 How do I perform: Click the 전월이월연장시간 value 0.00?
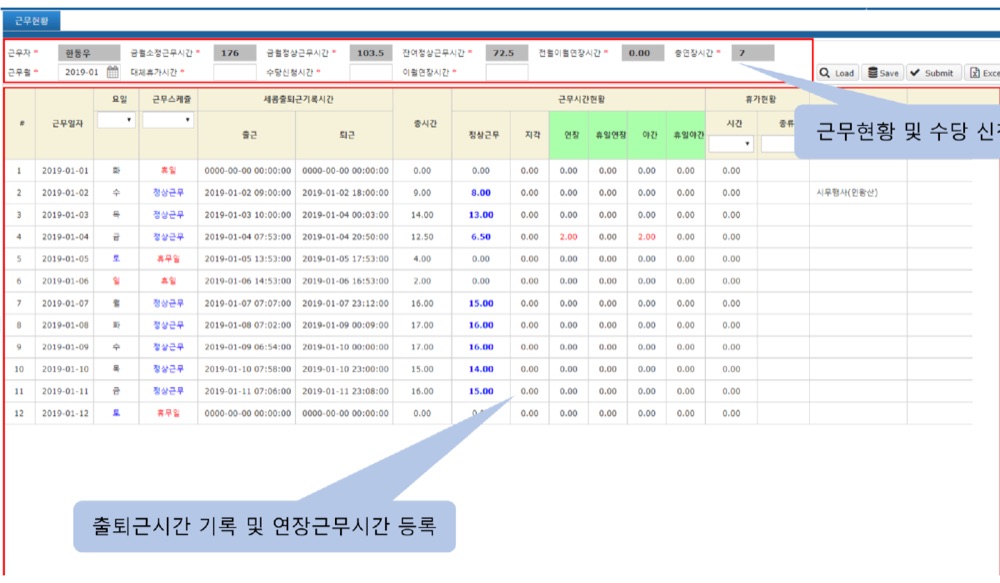click(643, 53)
